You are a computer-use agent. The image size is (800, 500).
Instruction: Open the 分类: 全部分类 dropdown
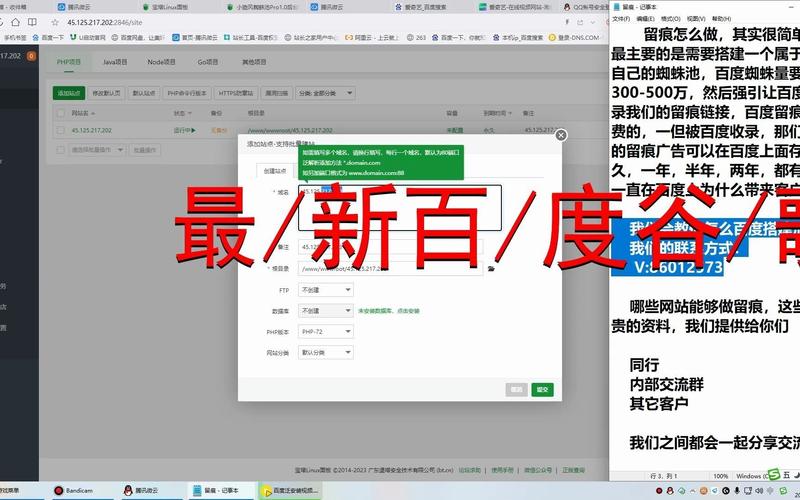tap(326, 93)
